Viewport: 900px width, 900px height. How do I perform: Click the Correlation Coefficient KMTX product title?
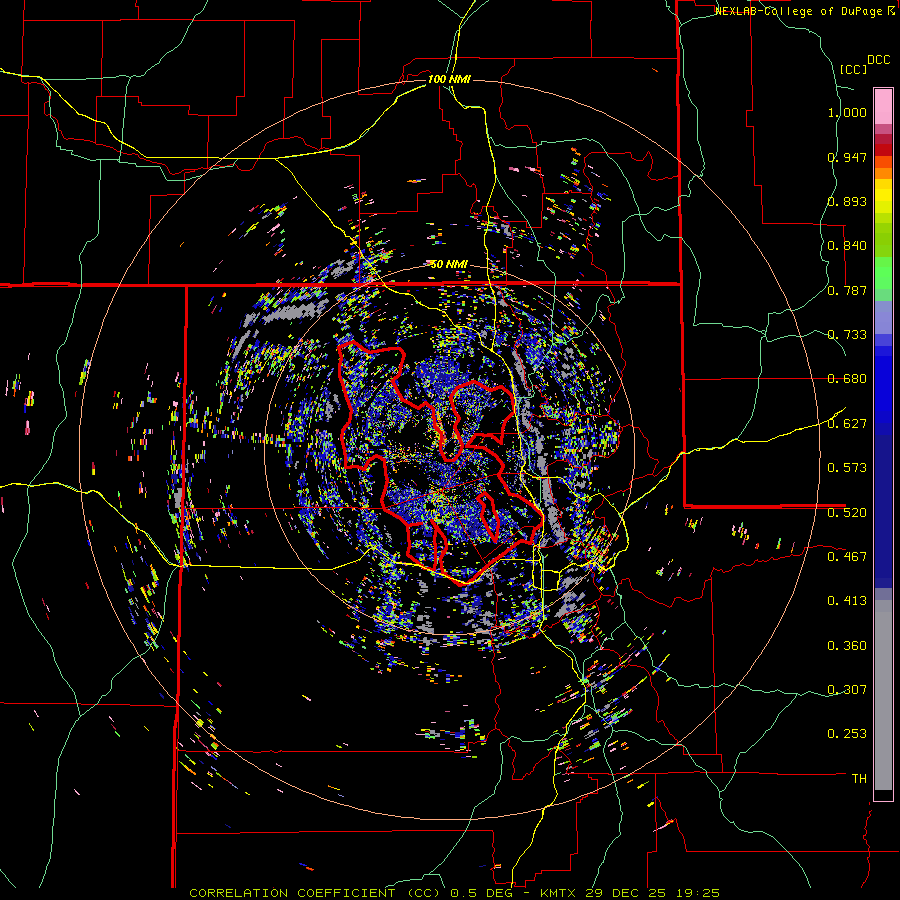454,893
